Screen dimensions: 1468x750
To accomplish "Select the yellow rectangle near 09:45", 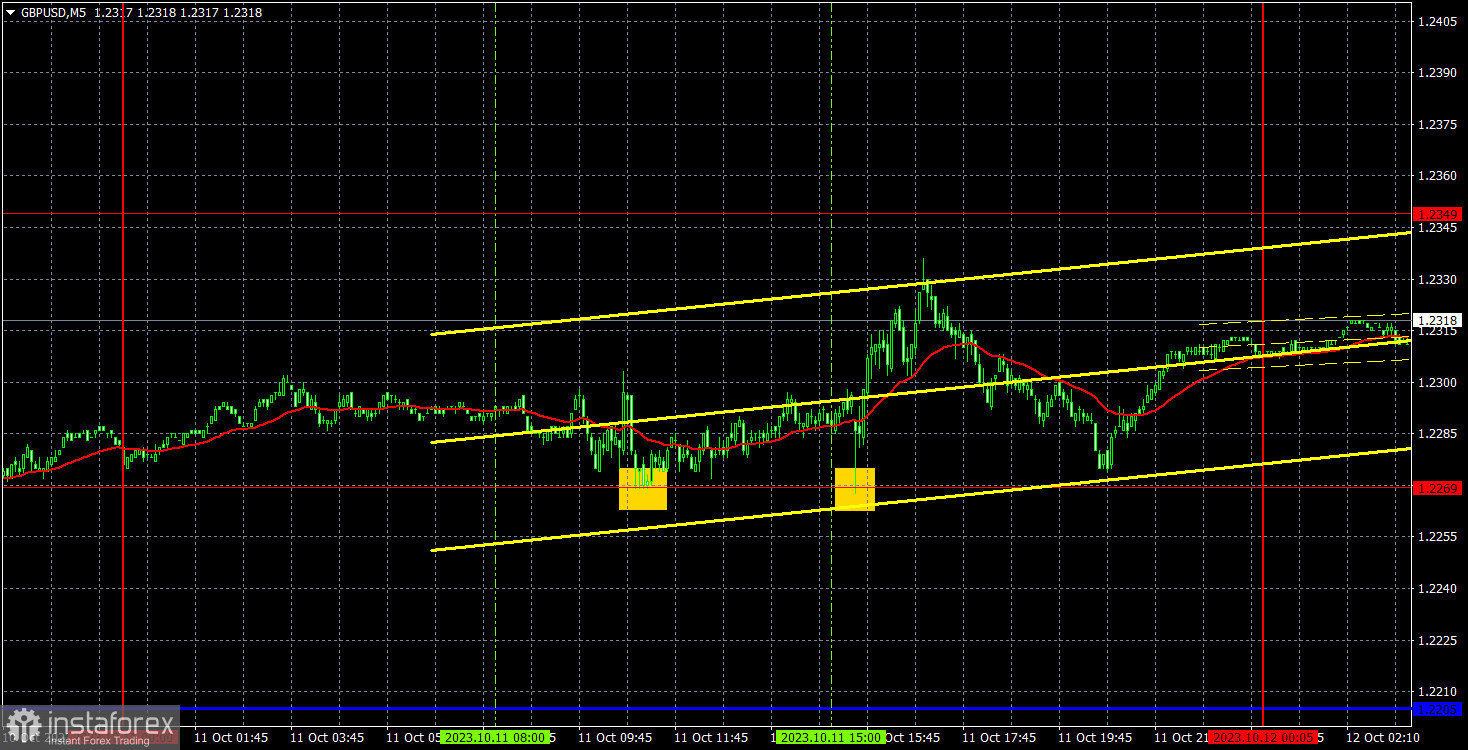I will 643,489.
